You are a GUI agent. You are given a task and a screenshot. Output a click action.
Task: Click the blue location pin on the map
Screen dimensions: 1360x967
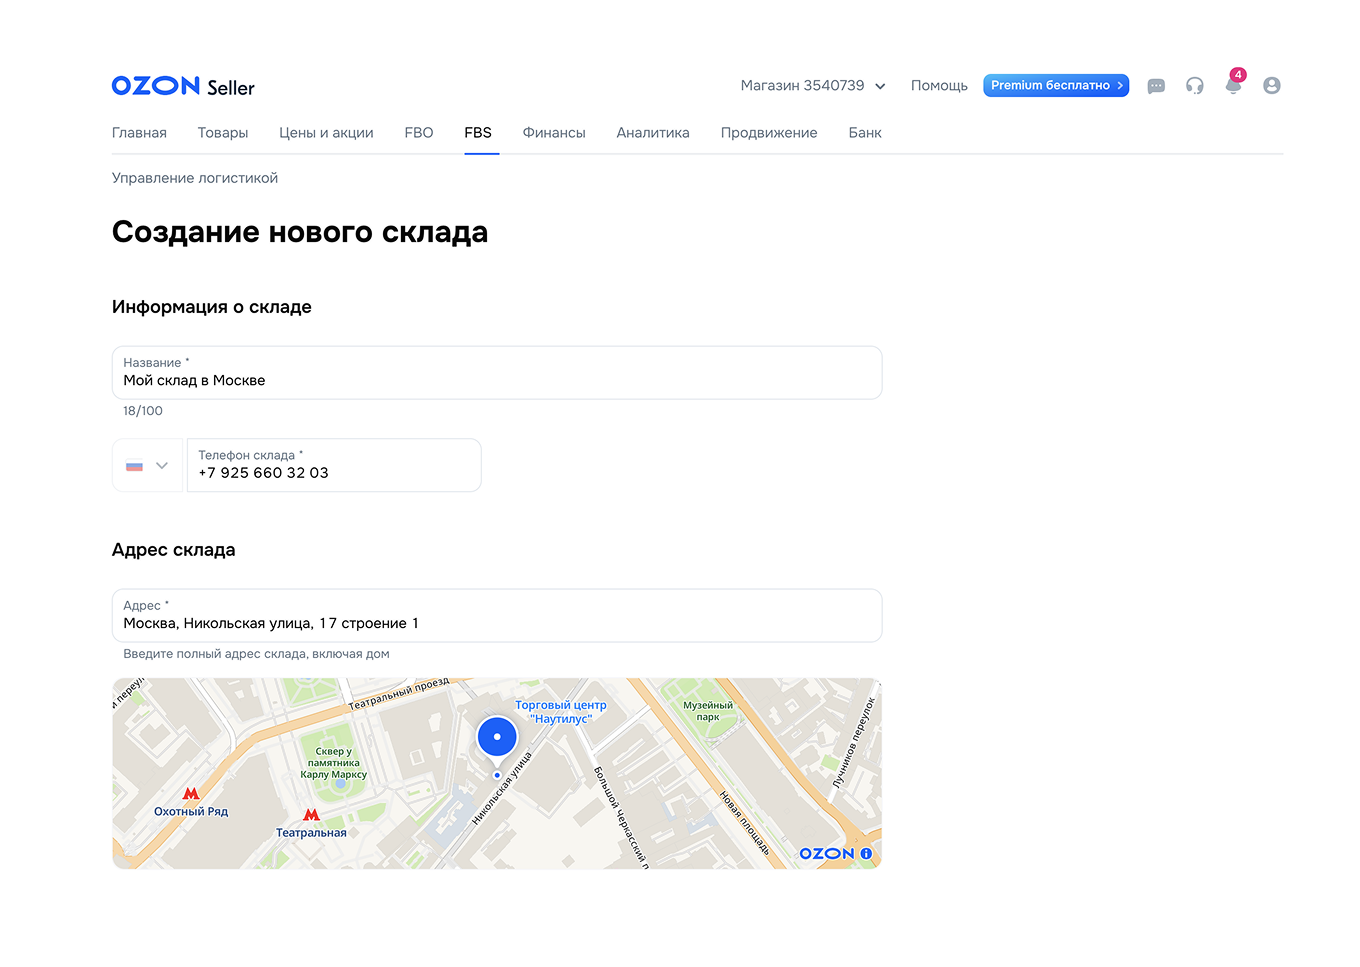(497, 736)
